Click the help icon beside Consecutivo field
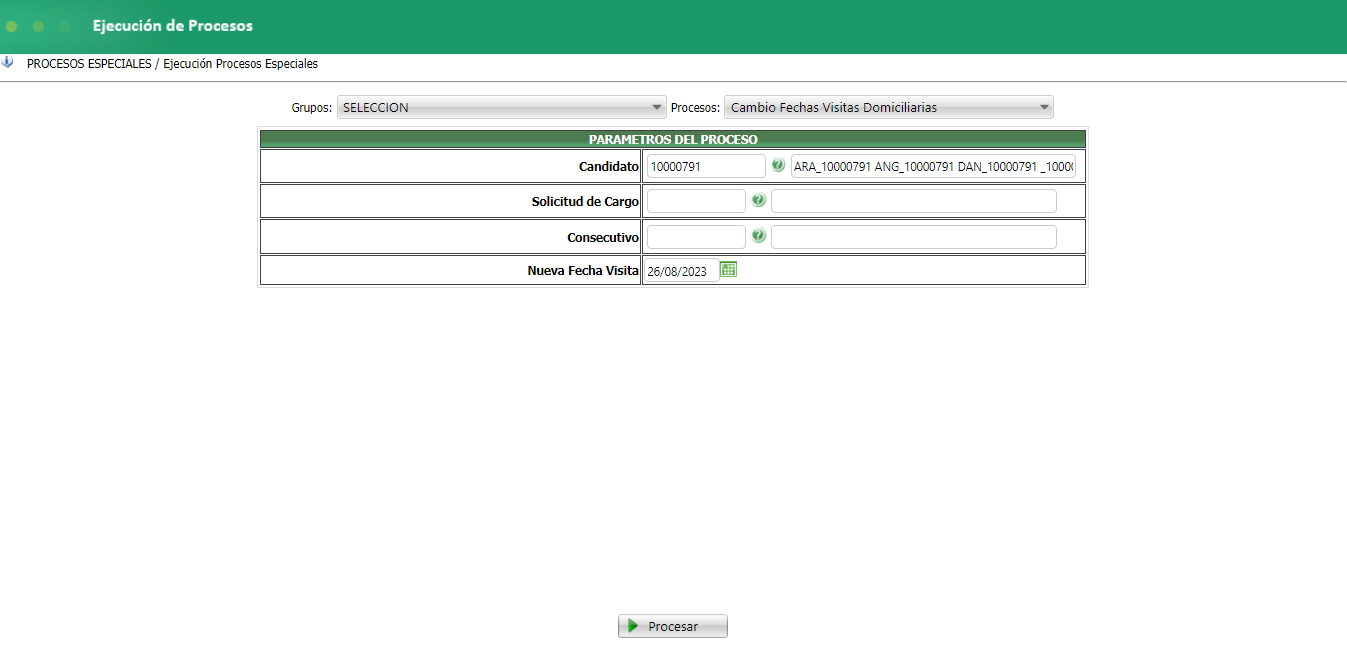Screen dimensions: 1347x667 (758, 236)
